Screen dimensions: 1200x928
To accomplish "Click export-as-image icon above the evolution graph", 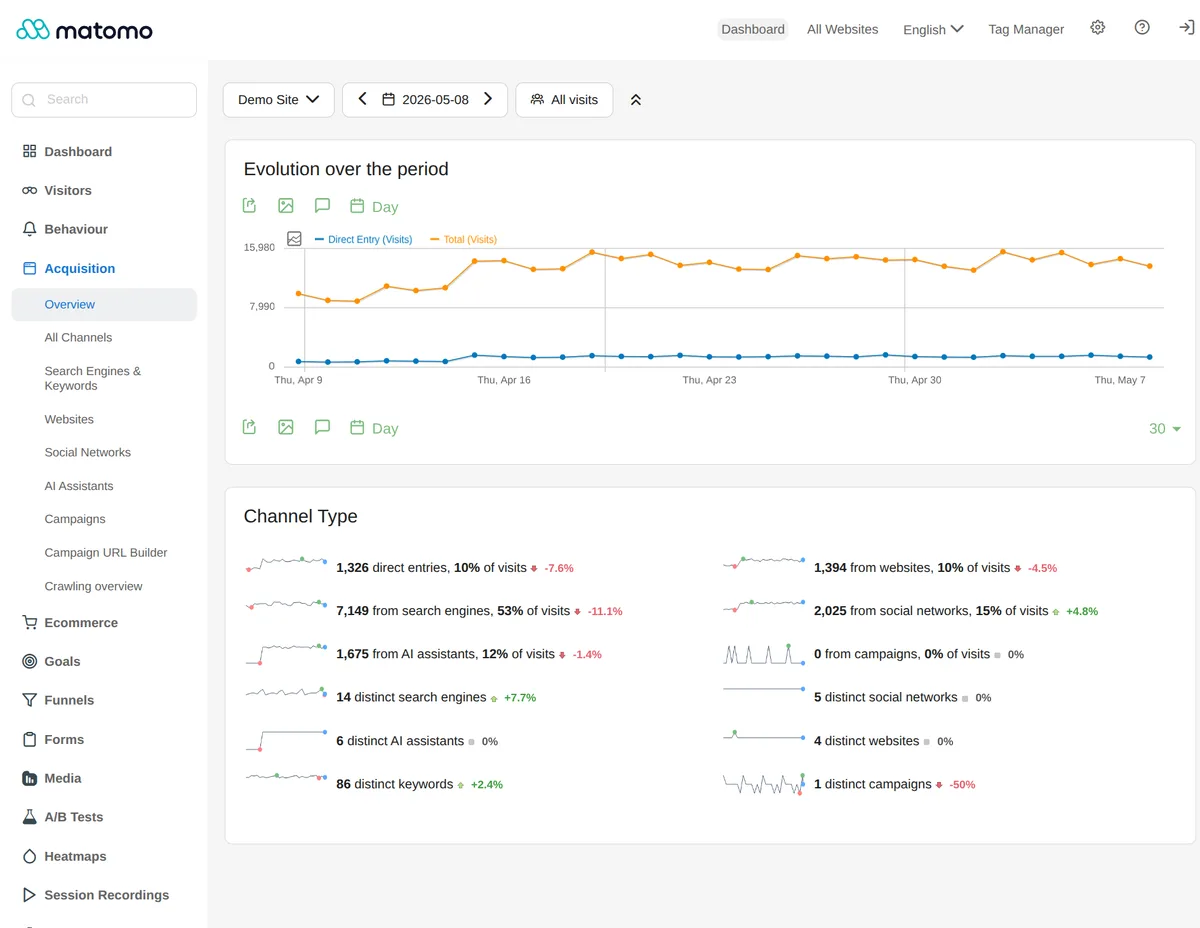I will (x=286, y=206).
